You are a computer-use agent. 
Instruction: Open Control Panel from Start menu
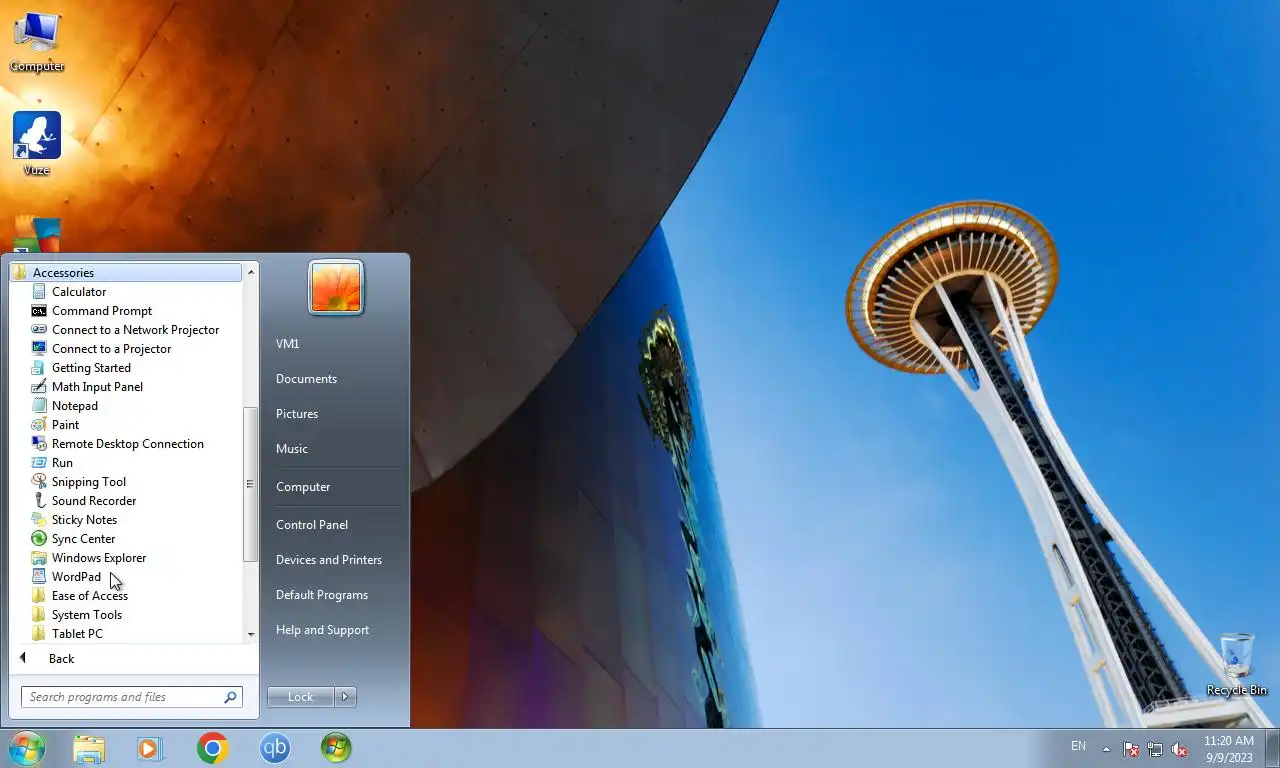312,525
